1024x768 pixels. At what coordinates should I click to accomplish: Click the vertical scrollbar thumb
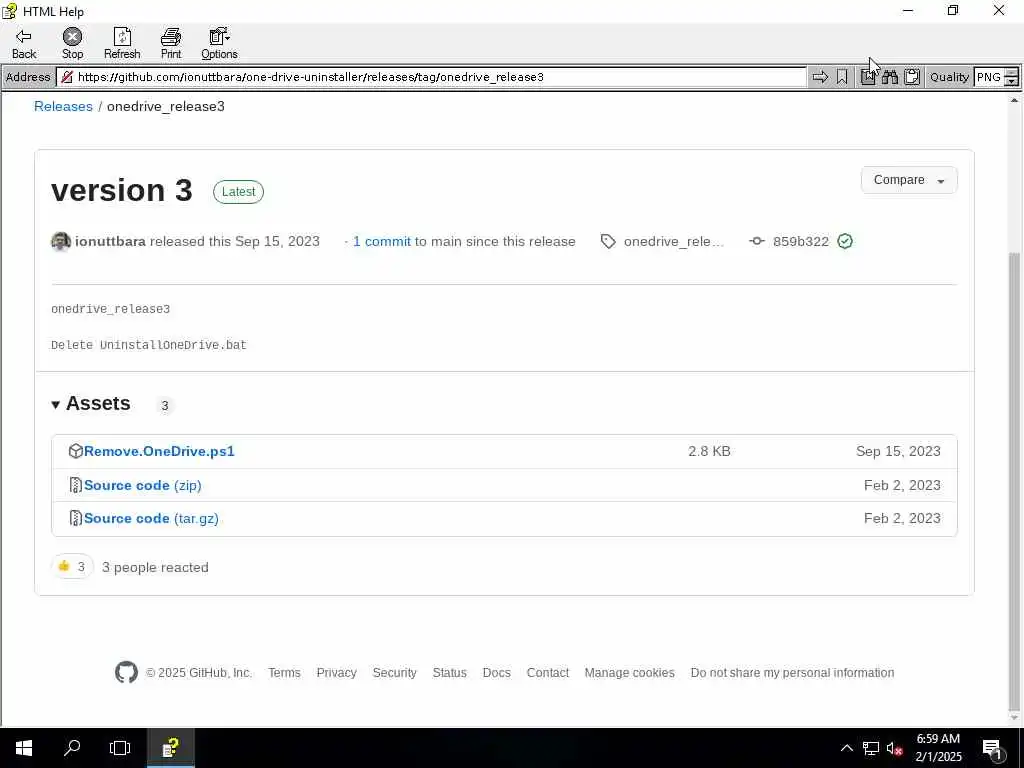1014,483
